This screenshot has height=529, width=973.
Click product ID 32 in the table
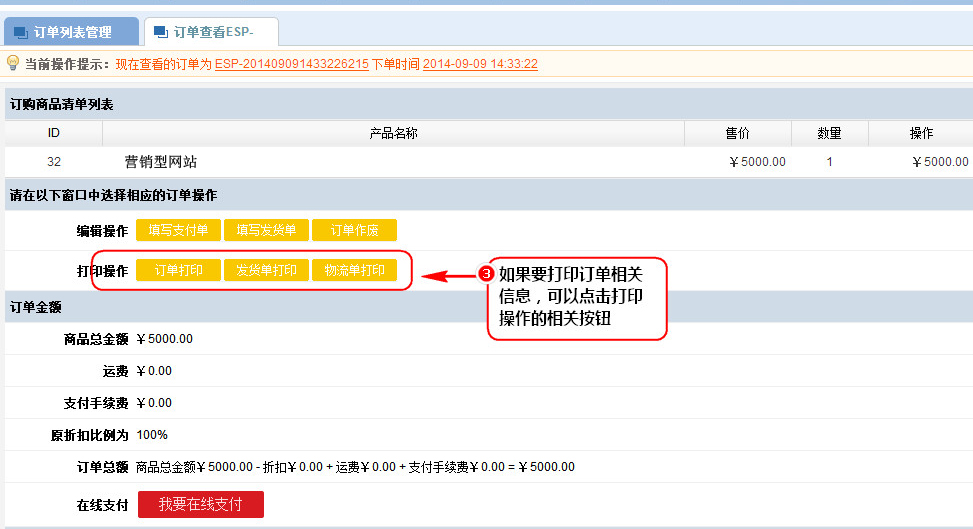click(x=54, y=162)
